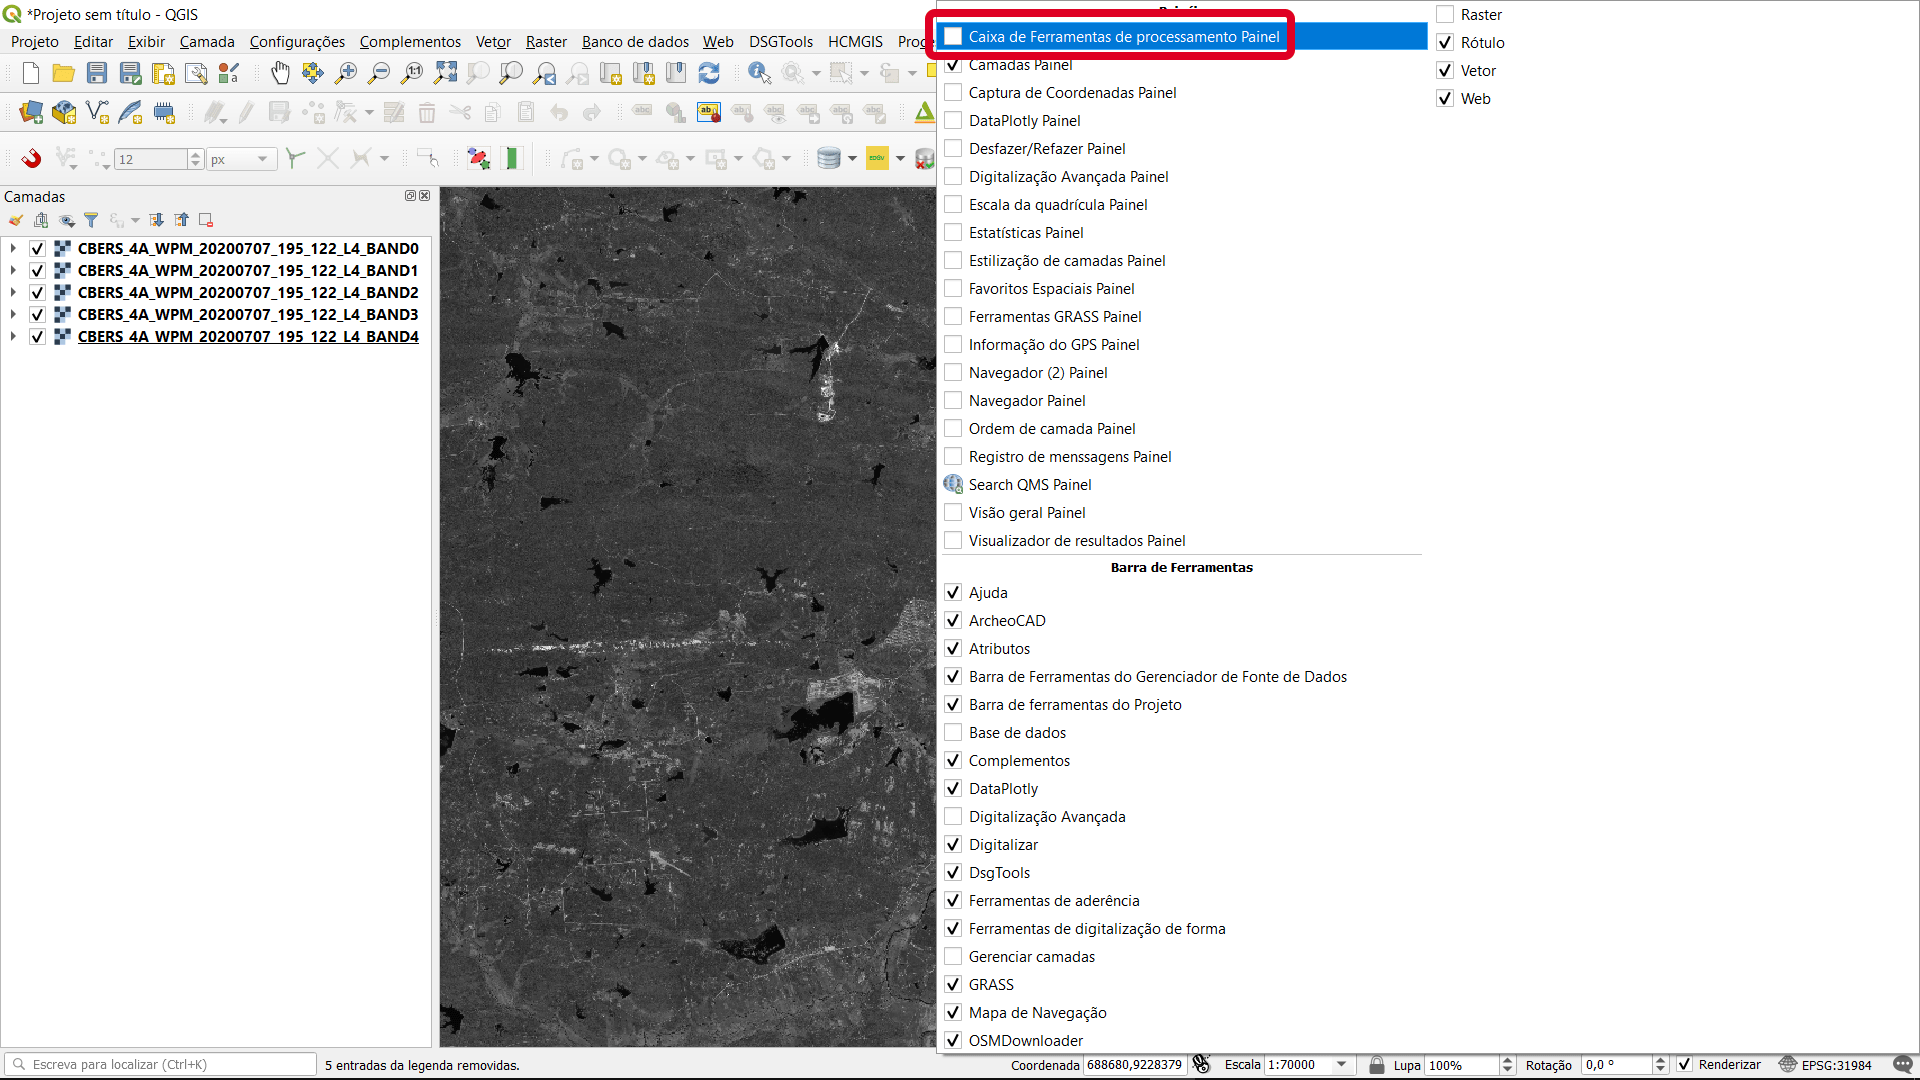Click the Refresh map icon
1920x1080 pixels.
pyautogui.click(x=709, y=73)
